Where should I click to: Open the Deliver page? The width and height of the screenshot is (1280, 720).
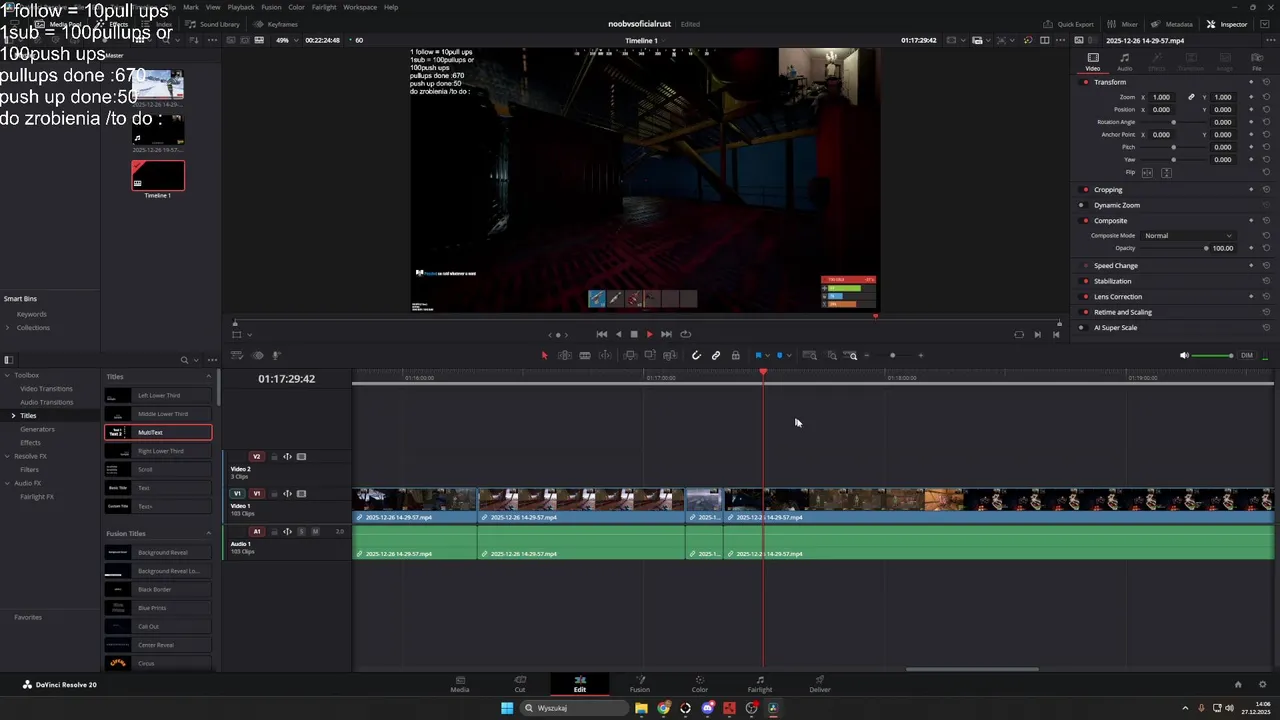pos(820,684)
